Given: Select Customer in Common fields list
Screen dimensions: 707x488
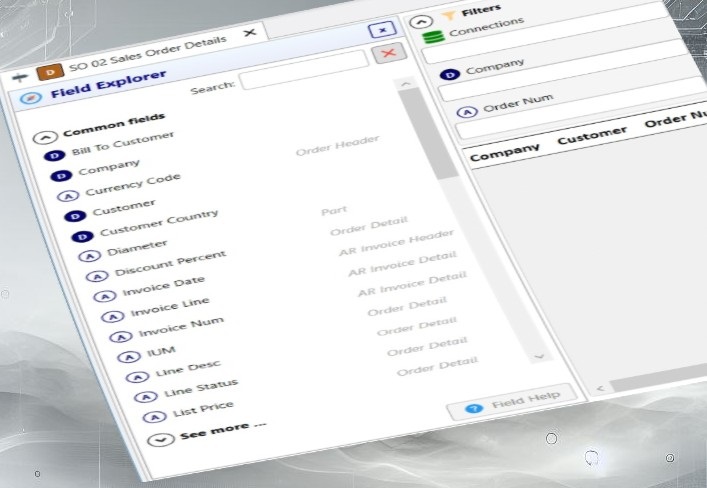Looking at the screenshot, I should coord(124,207).
